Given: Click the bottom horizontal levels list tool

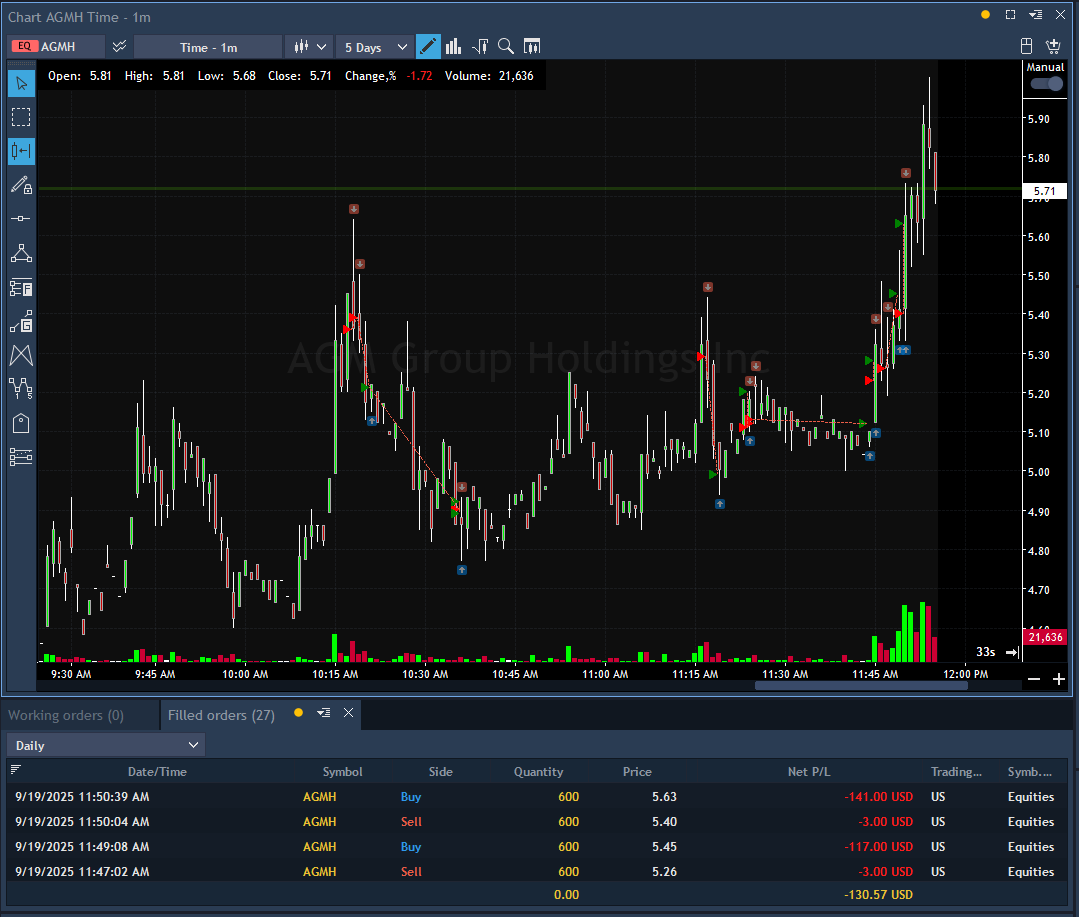Looking at the screenshot, I should pyautogui.click(x=21, y=457).
